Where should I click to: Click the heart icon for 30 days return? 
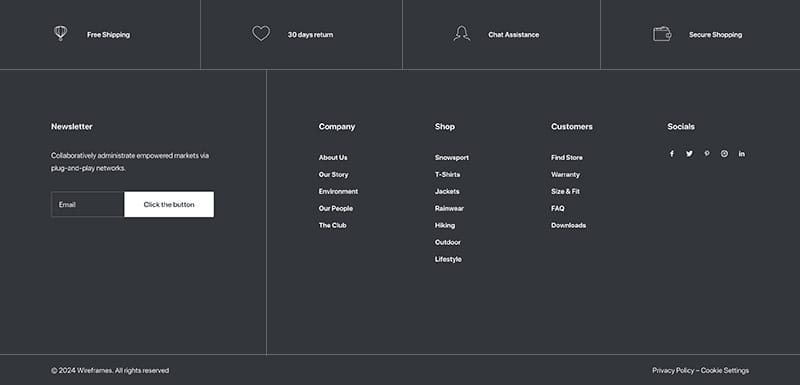click(x=261, y=34)
